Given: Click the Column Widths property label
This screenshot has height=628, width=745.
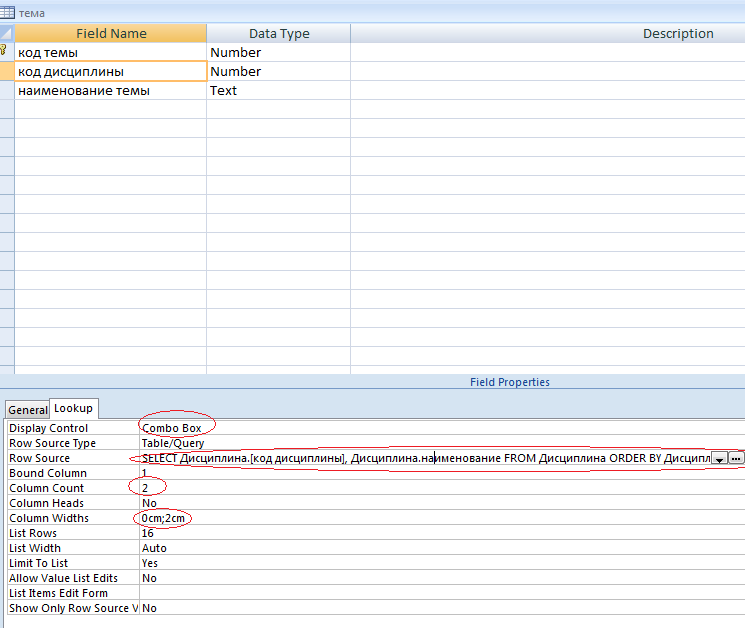Looking at the screenshot, I should pos(49,518).
